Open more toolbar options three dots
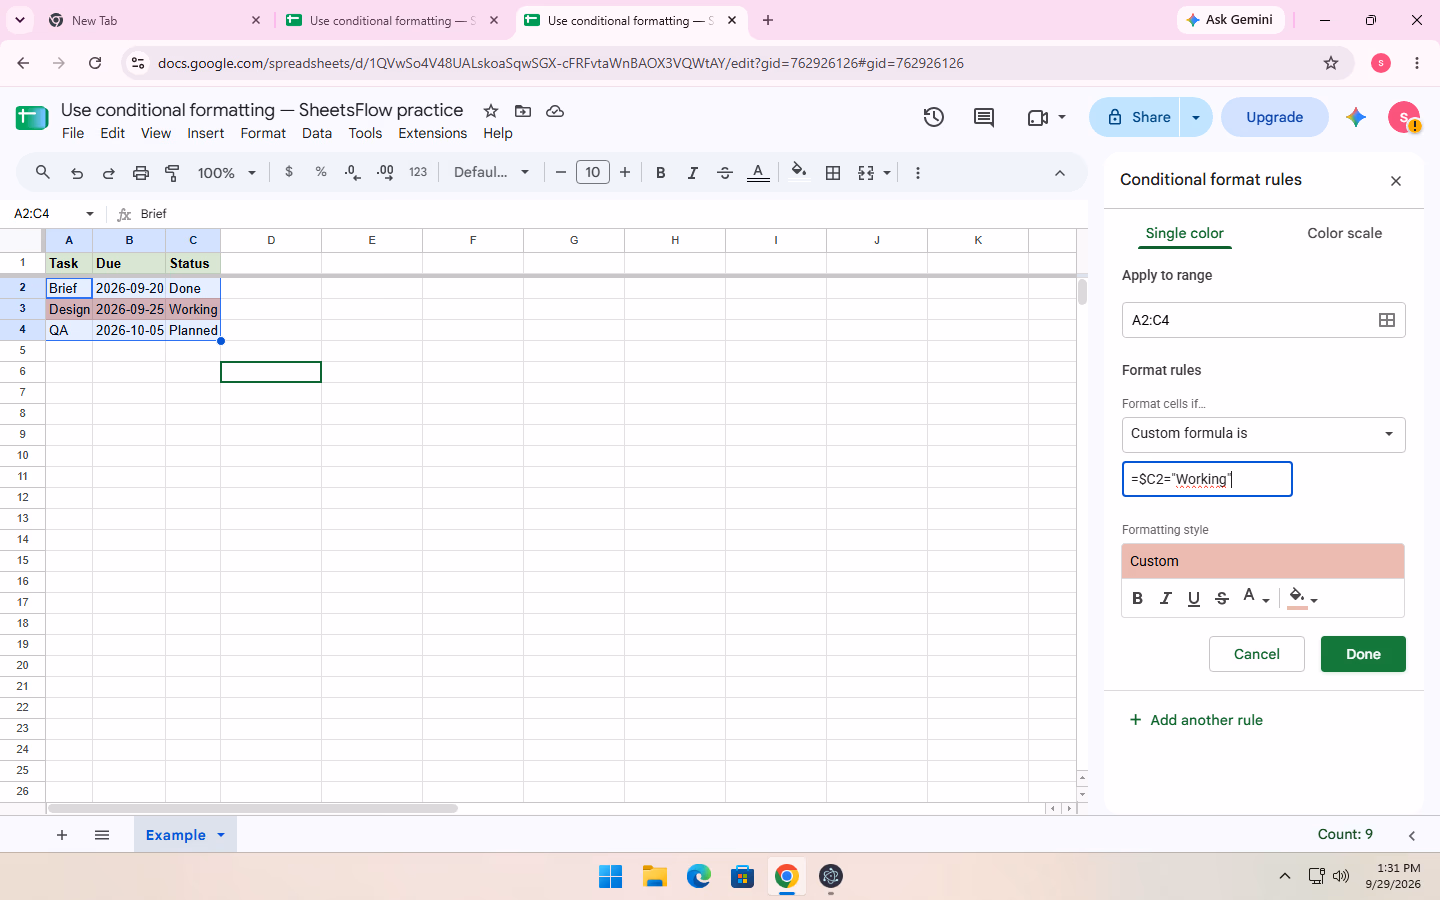1440x900 pixels. [x=918, y=173]
